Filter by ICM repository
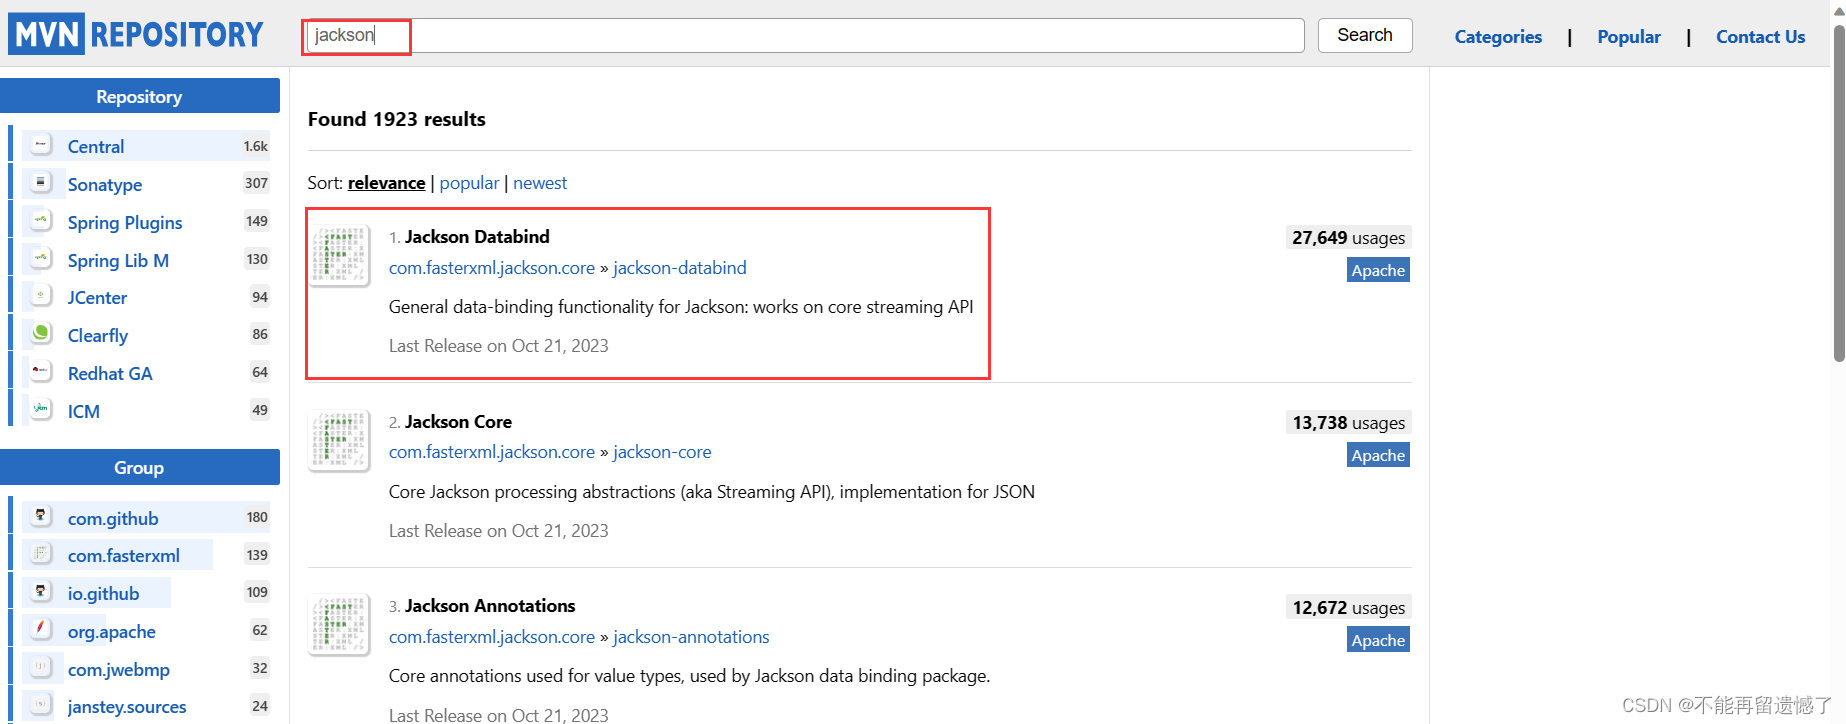 (x=84, y=412)
